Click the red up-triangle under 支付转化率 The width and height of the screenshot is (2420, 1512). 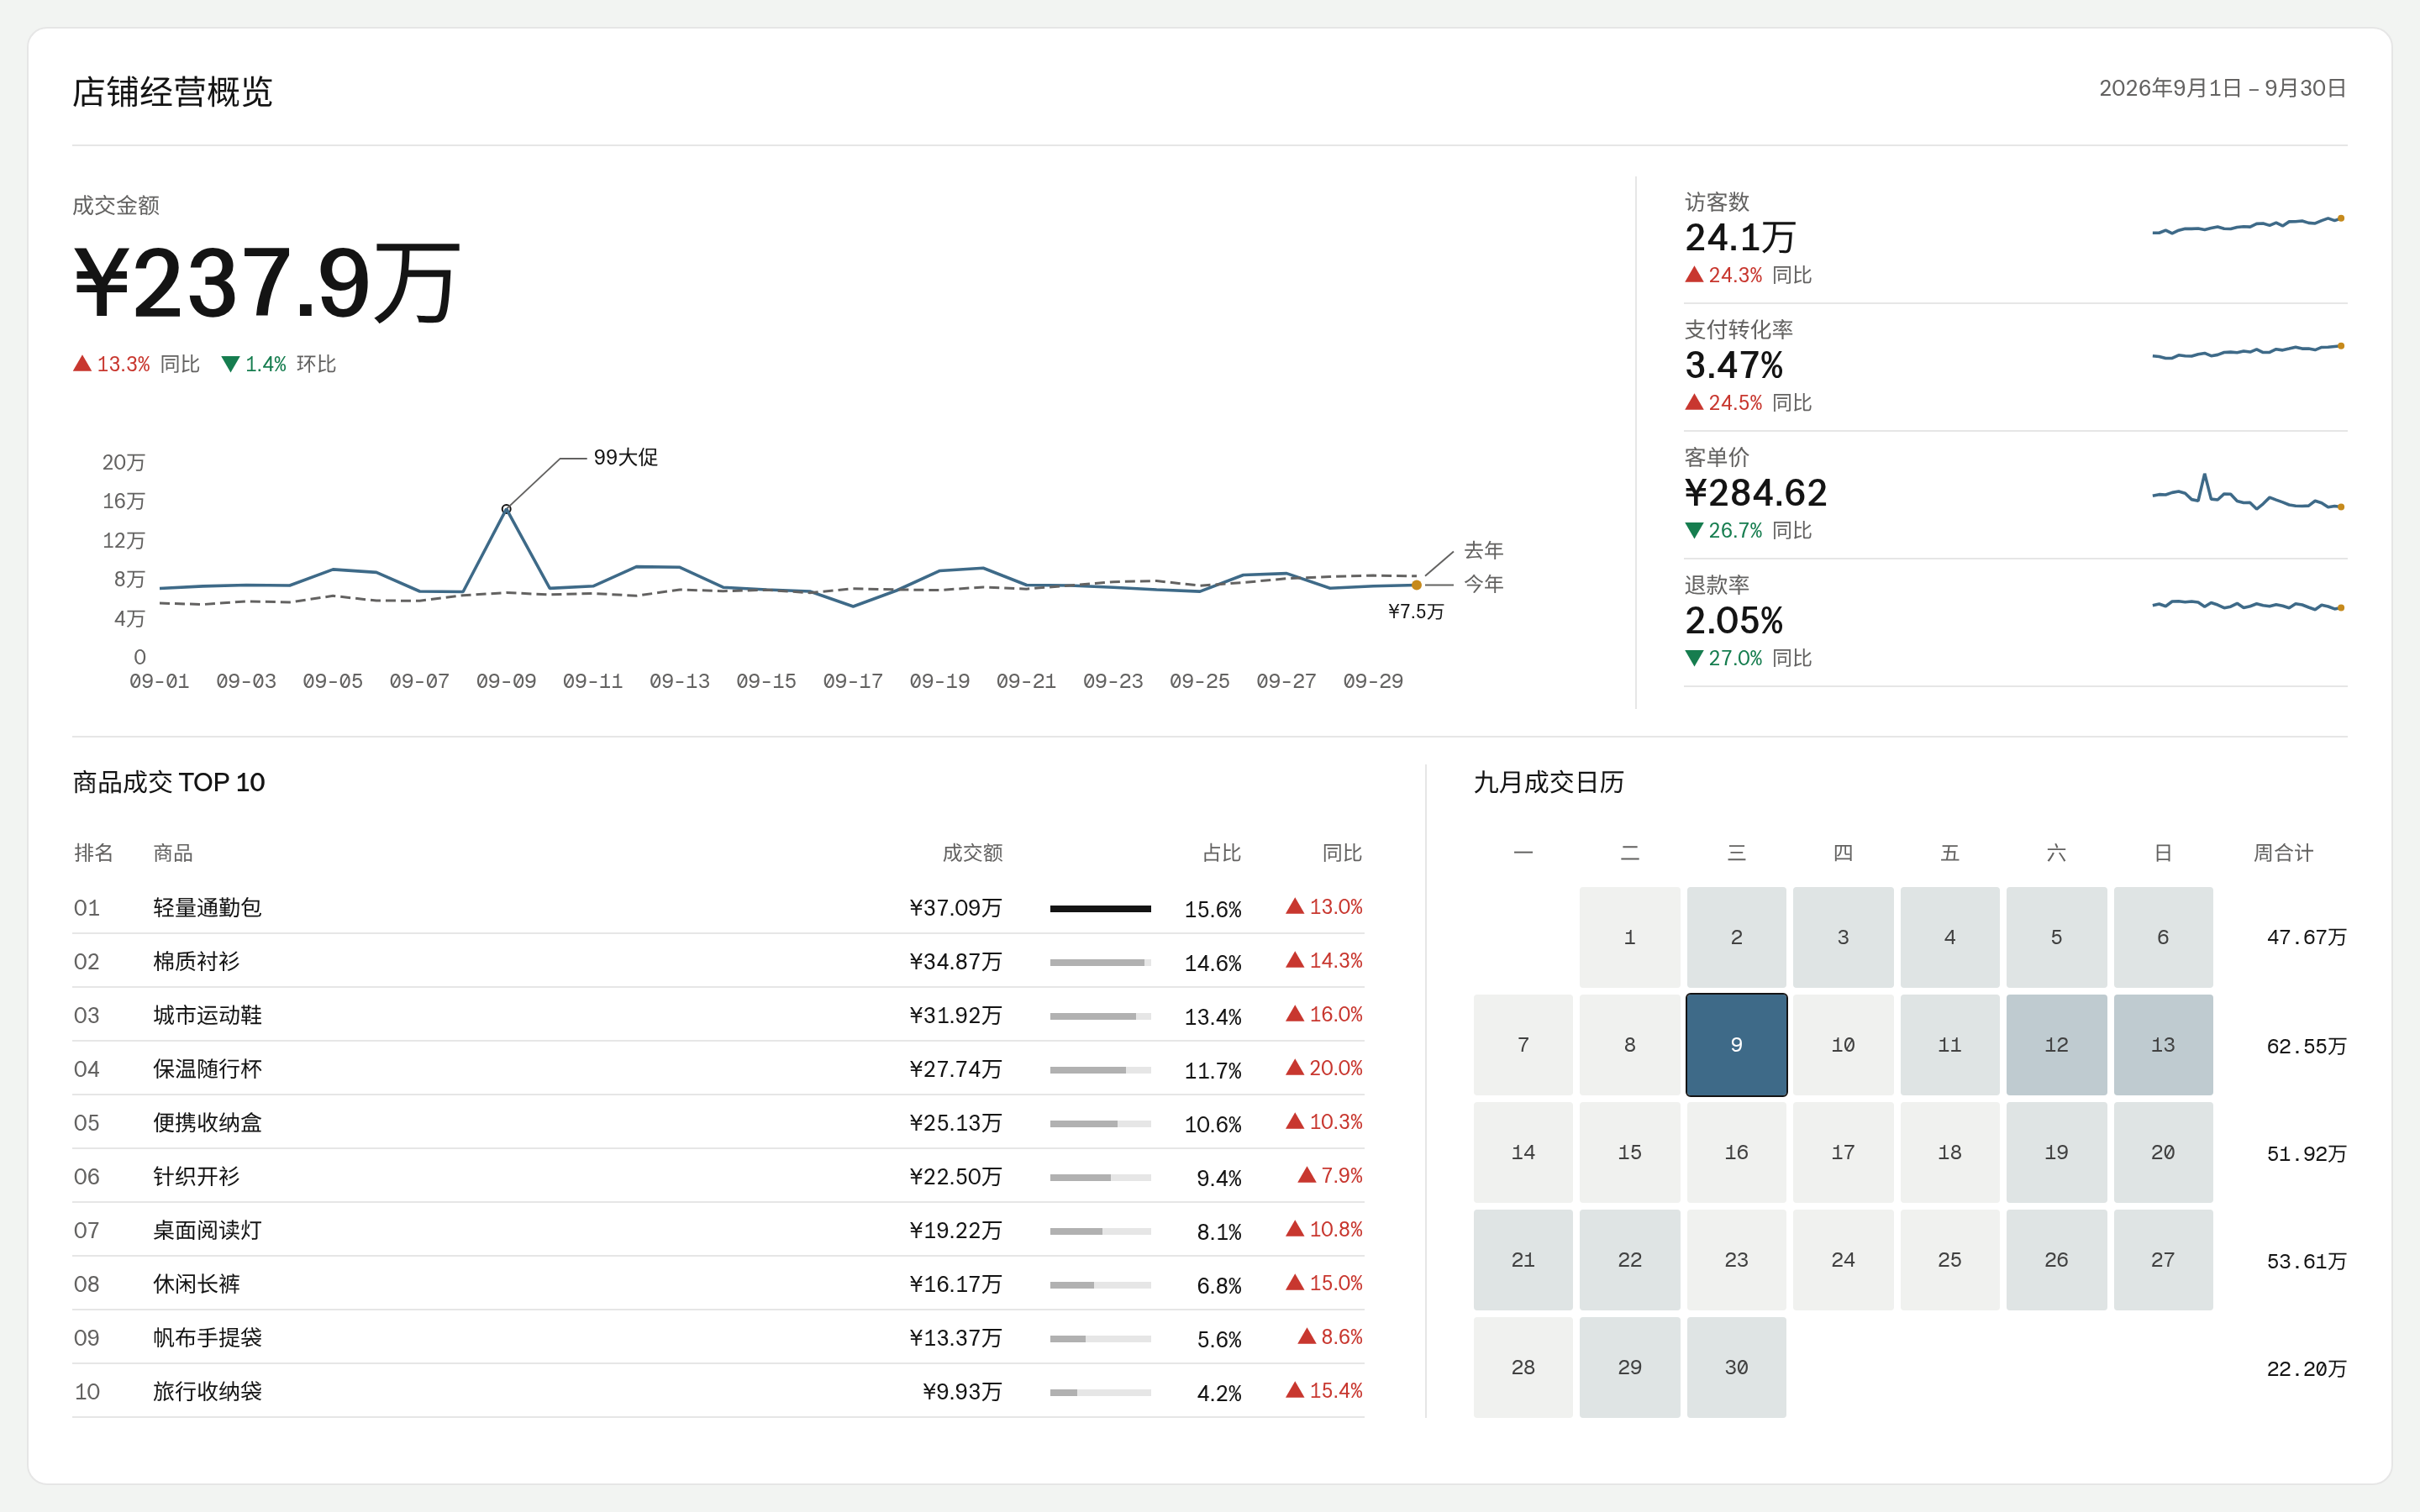tap(1694, 402)
